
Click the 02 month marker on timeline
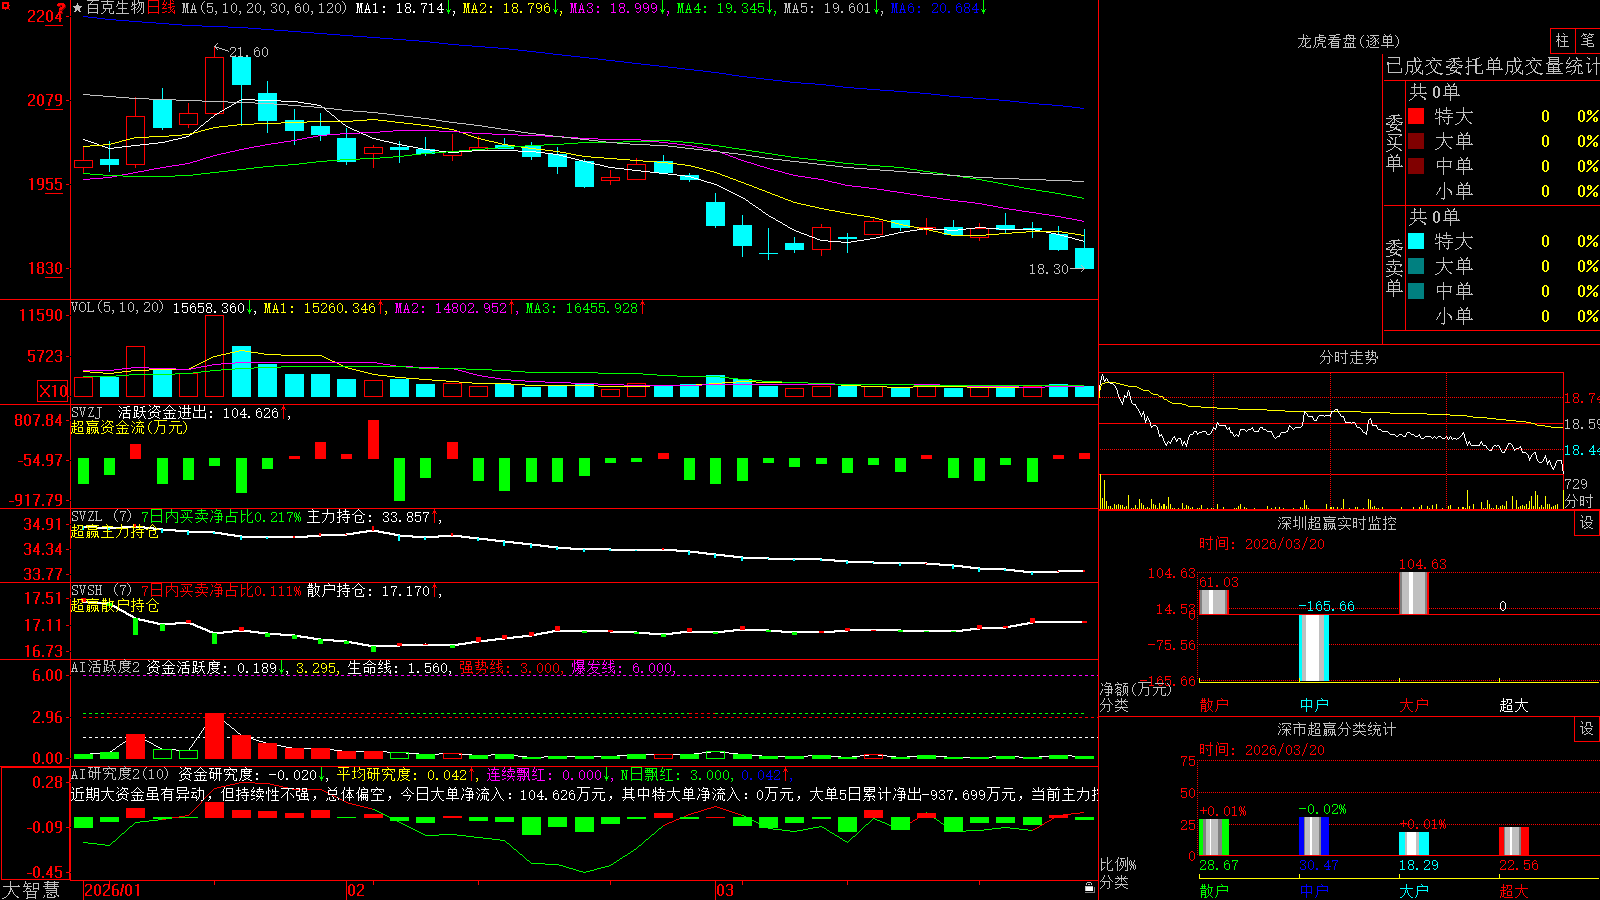tap(356, 890)
